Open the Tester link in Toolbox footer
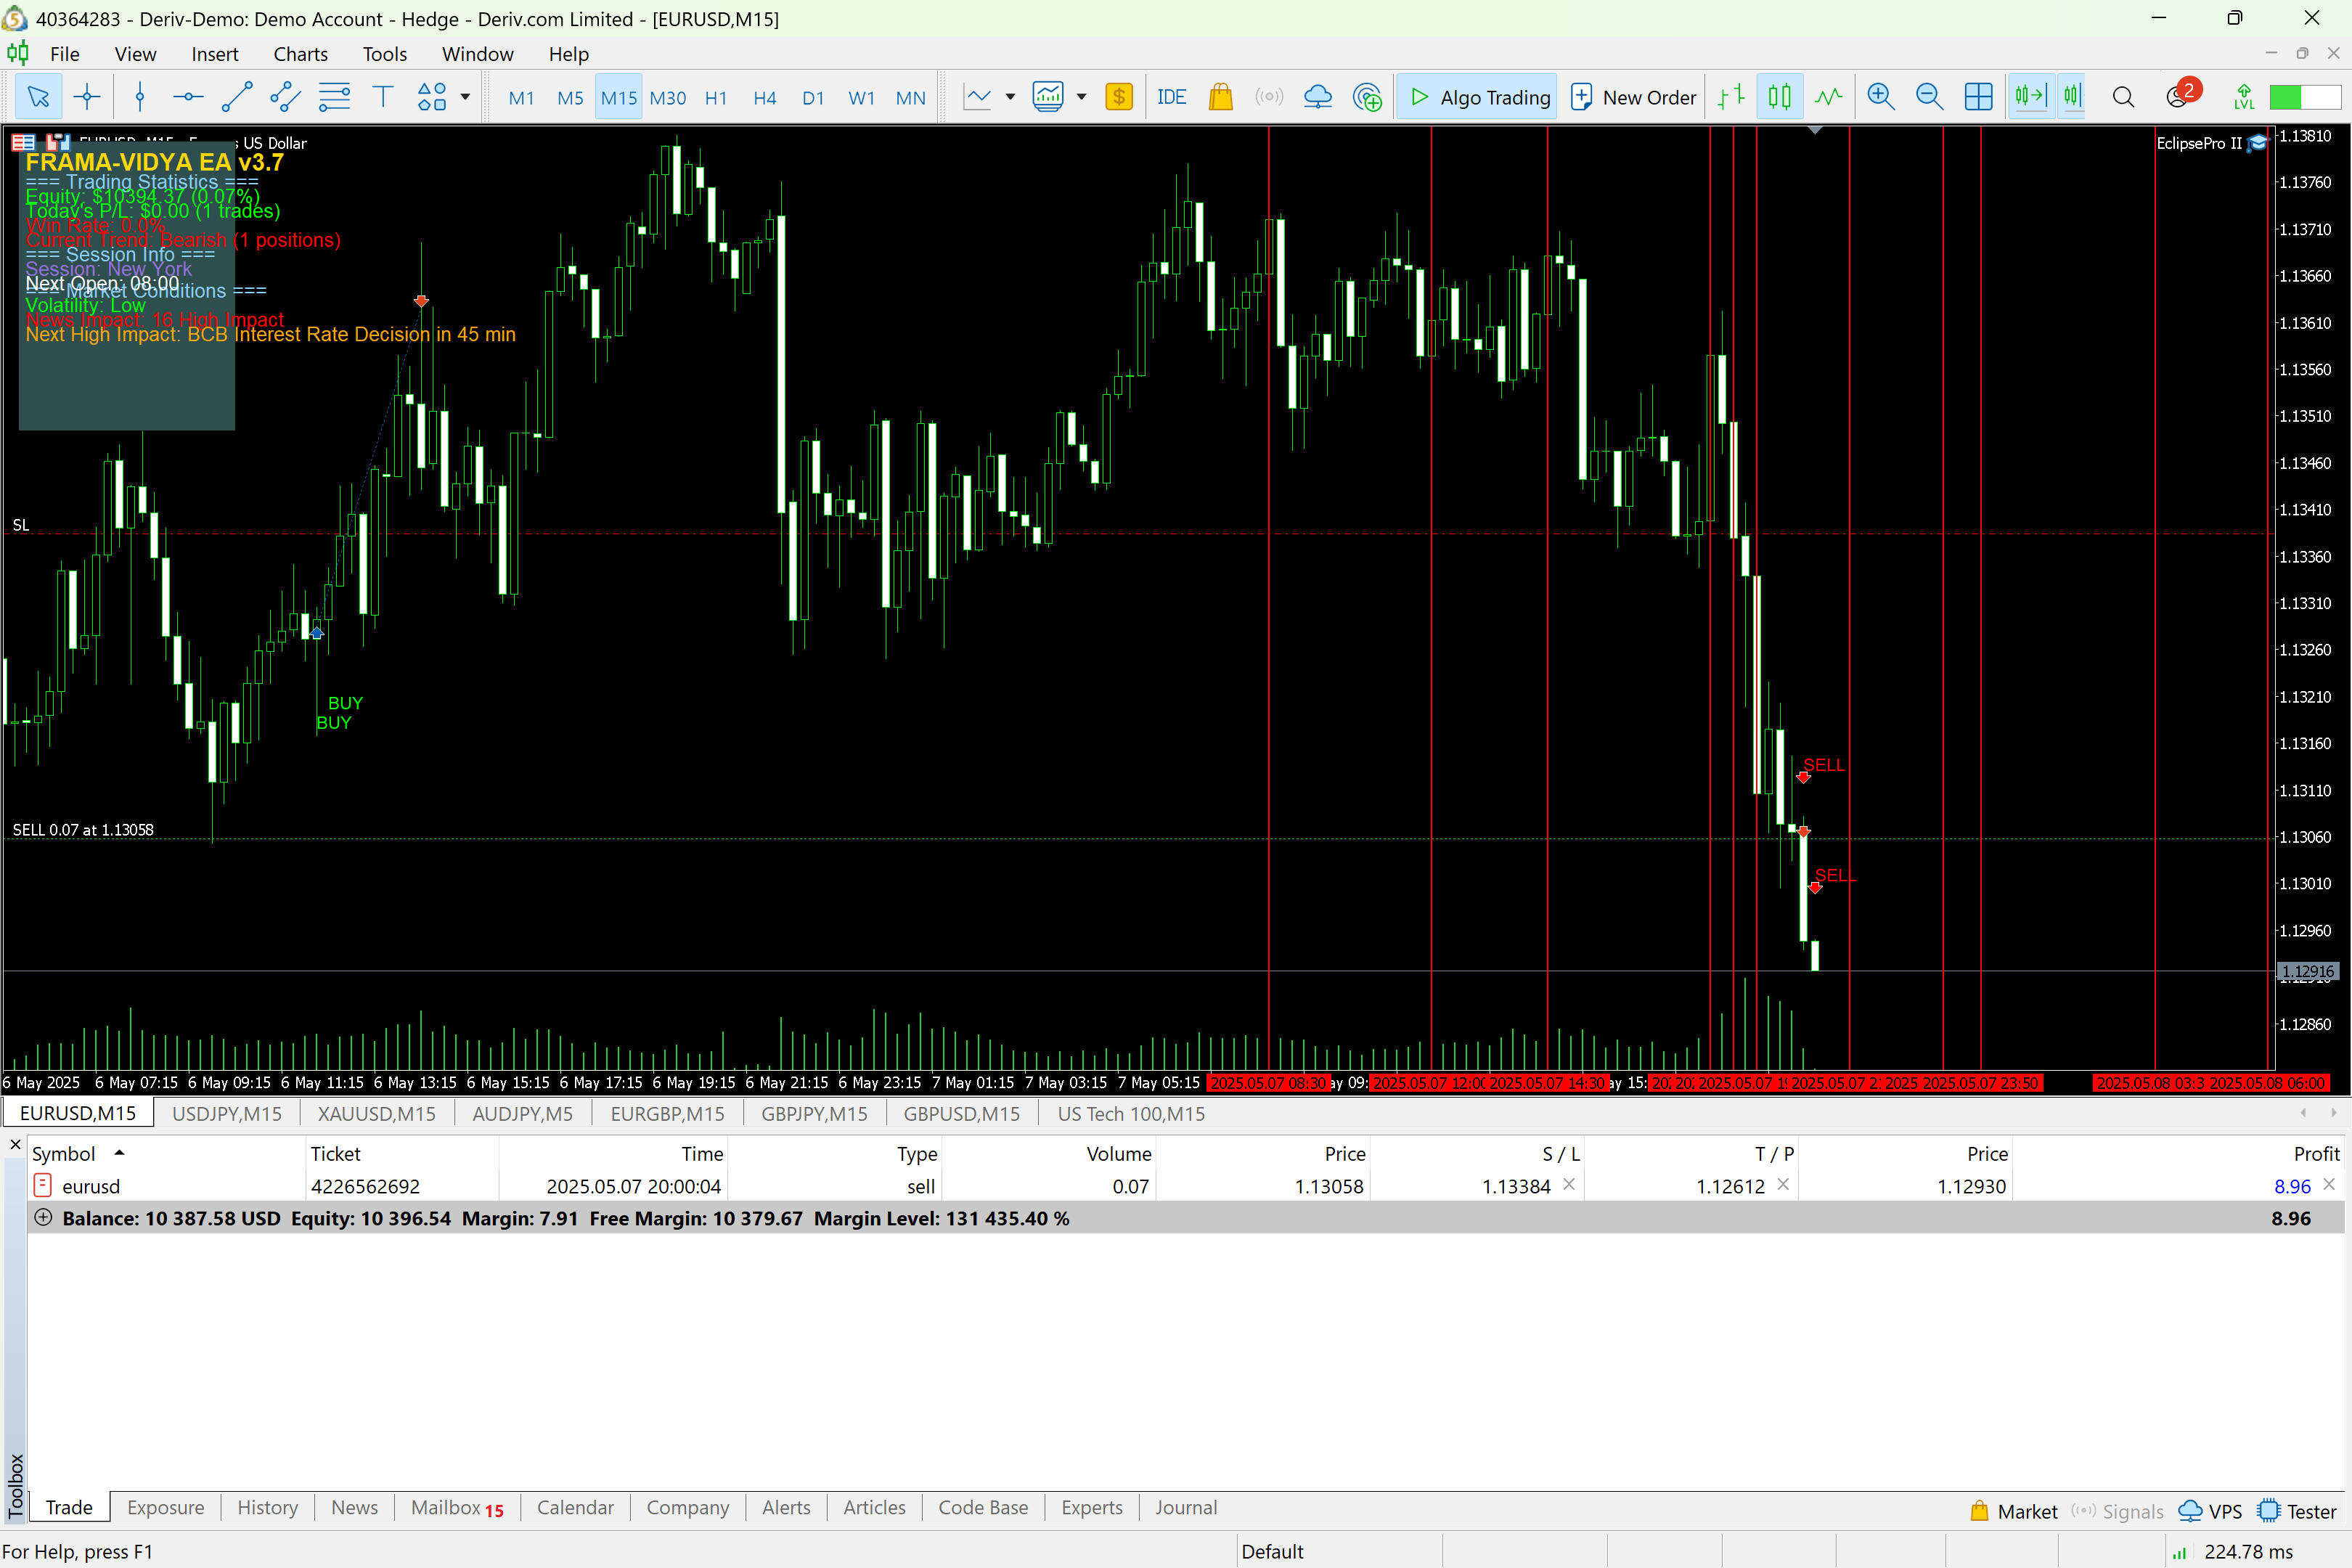 tap(2297, 1511)
